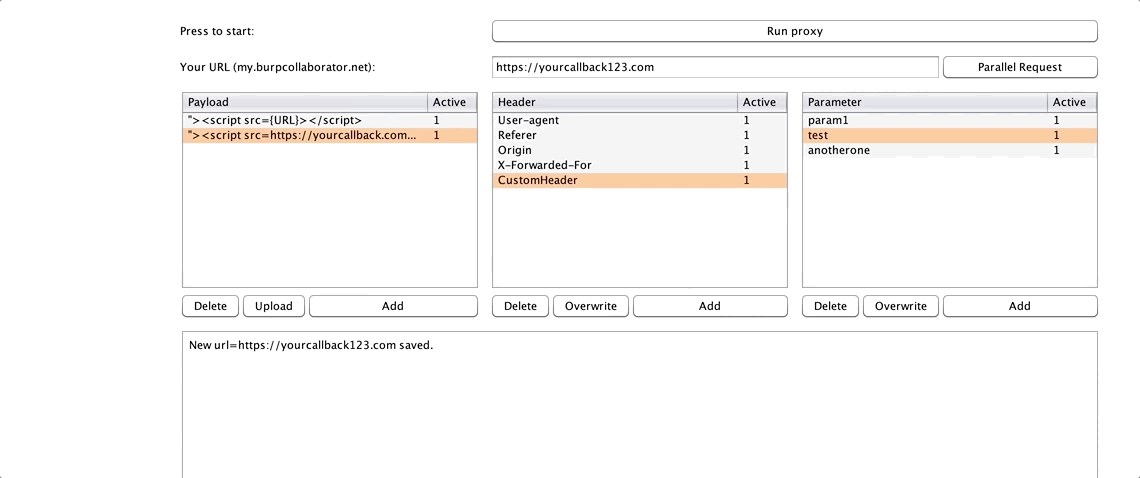
Task: Click Active column header in Payload table
Action: (452, 103)
